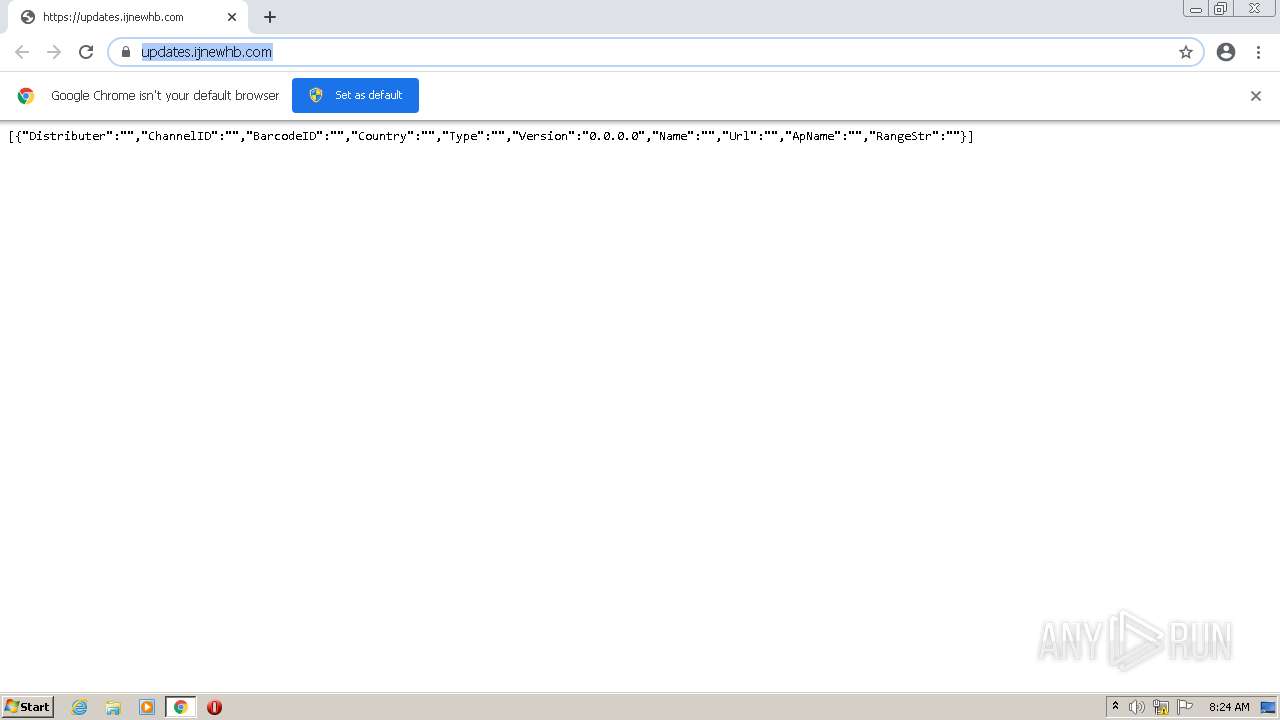Viewport: 1280px width, 720px height.
Task: Click the show desktop button
Action: pyautogui.click(x=1268, y=707)
